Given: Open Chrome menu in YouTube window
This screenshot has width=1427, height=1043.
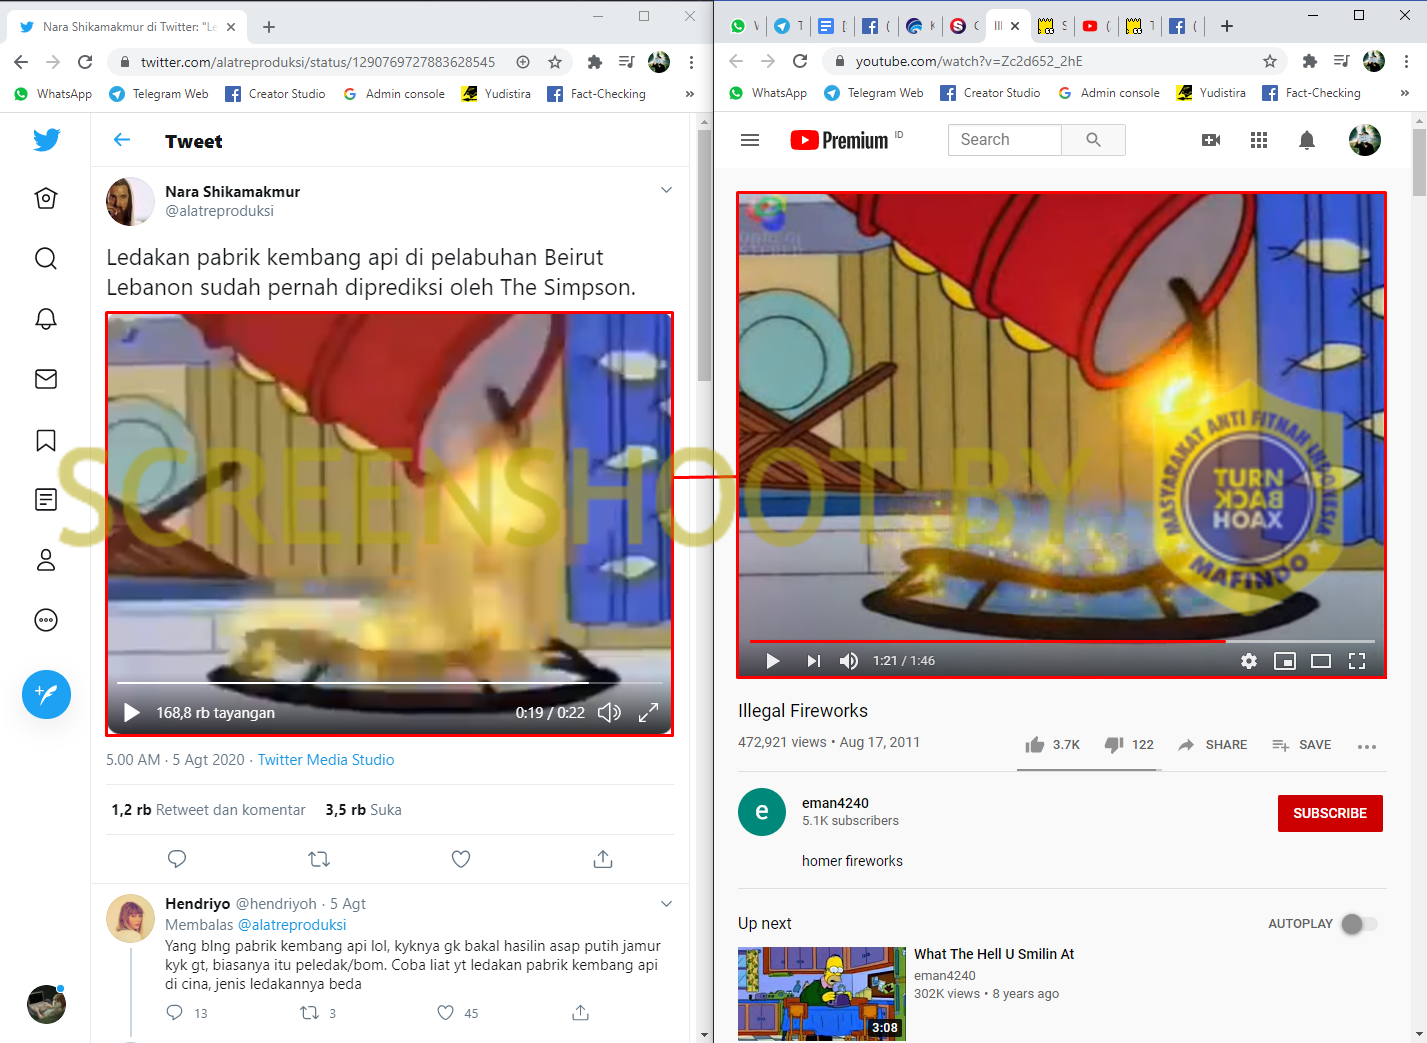Looking at the screenshot, I should click(x=1406, y=61).
